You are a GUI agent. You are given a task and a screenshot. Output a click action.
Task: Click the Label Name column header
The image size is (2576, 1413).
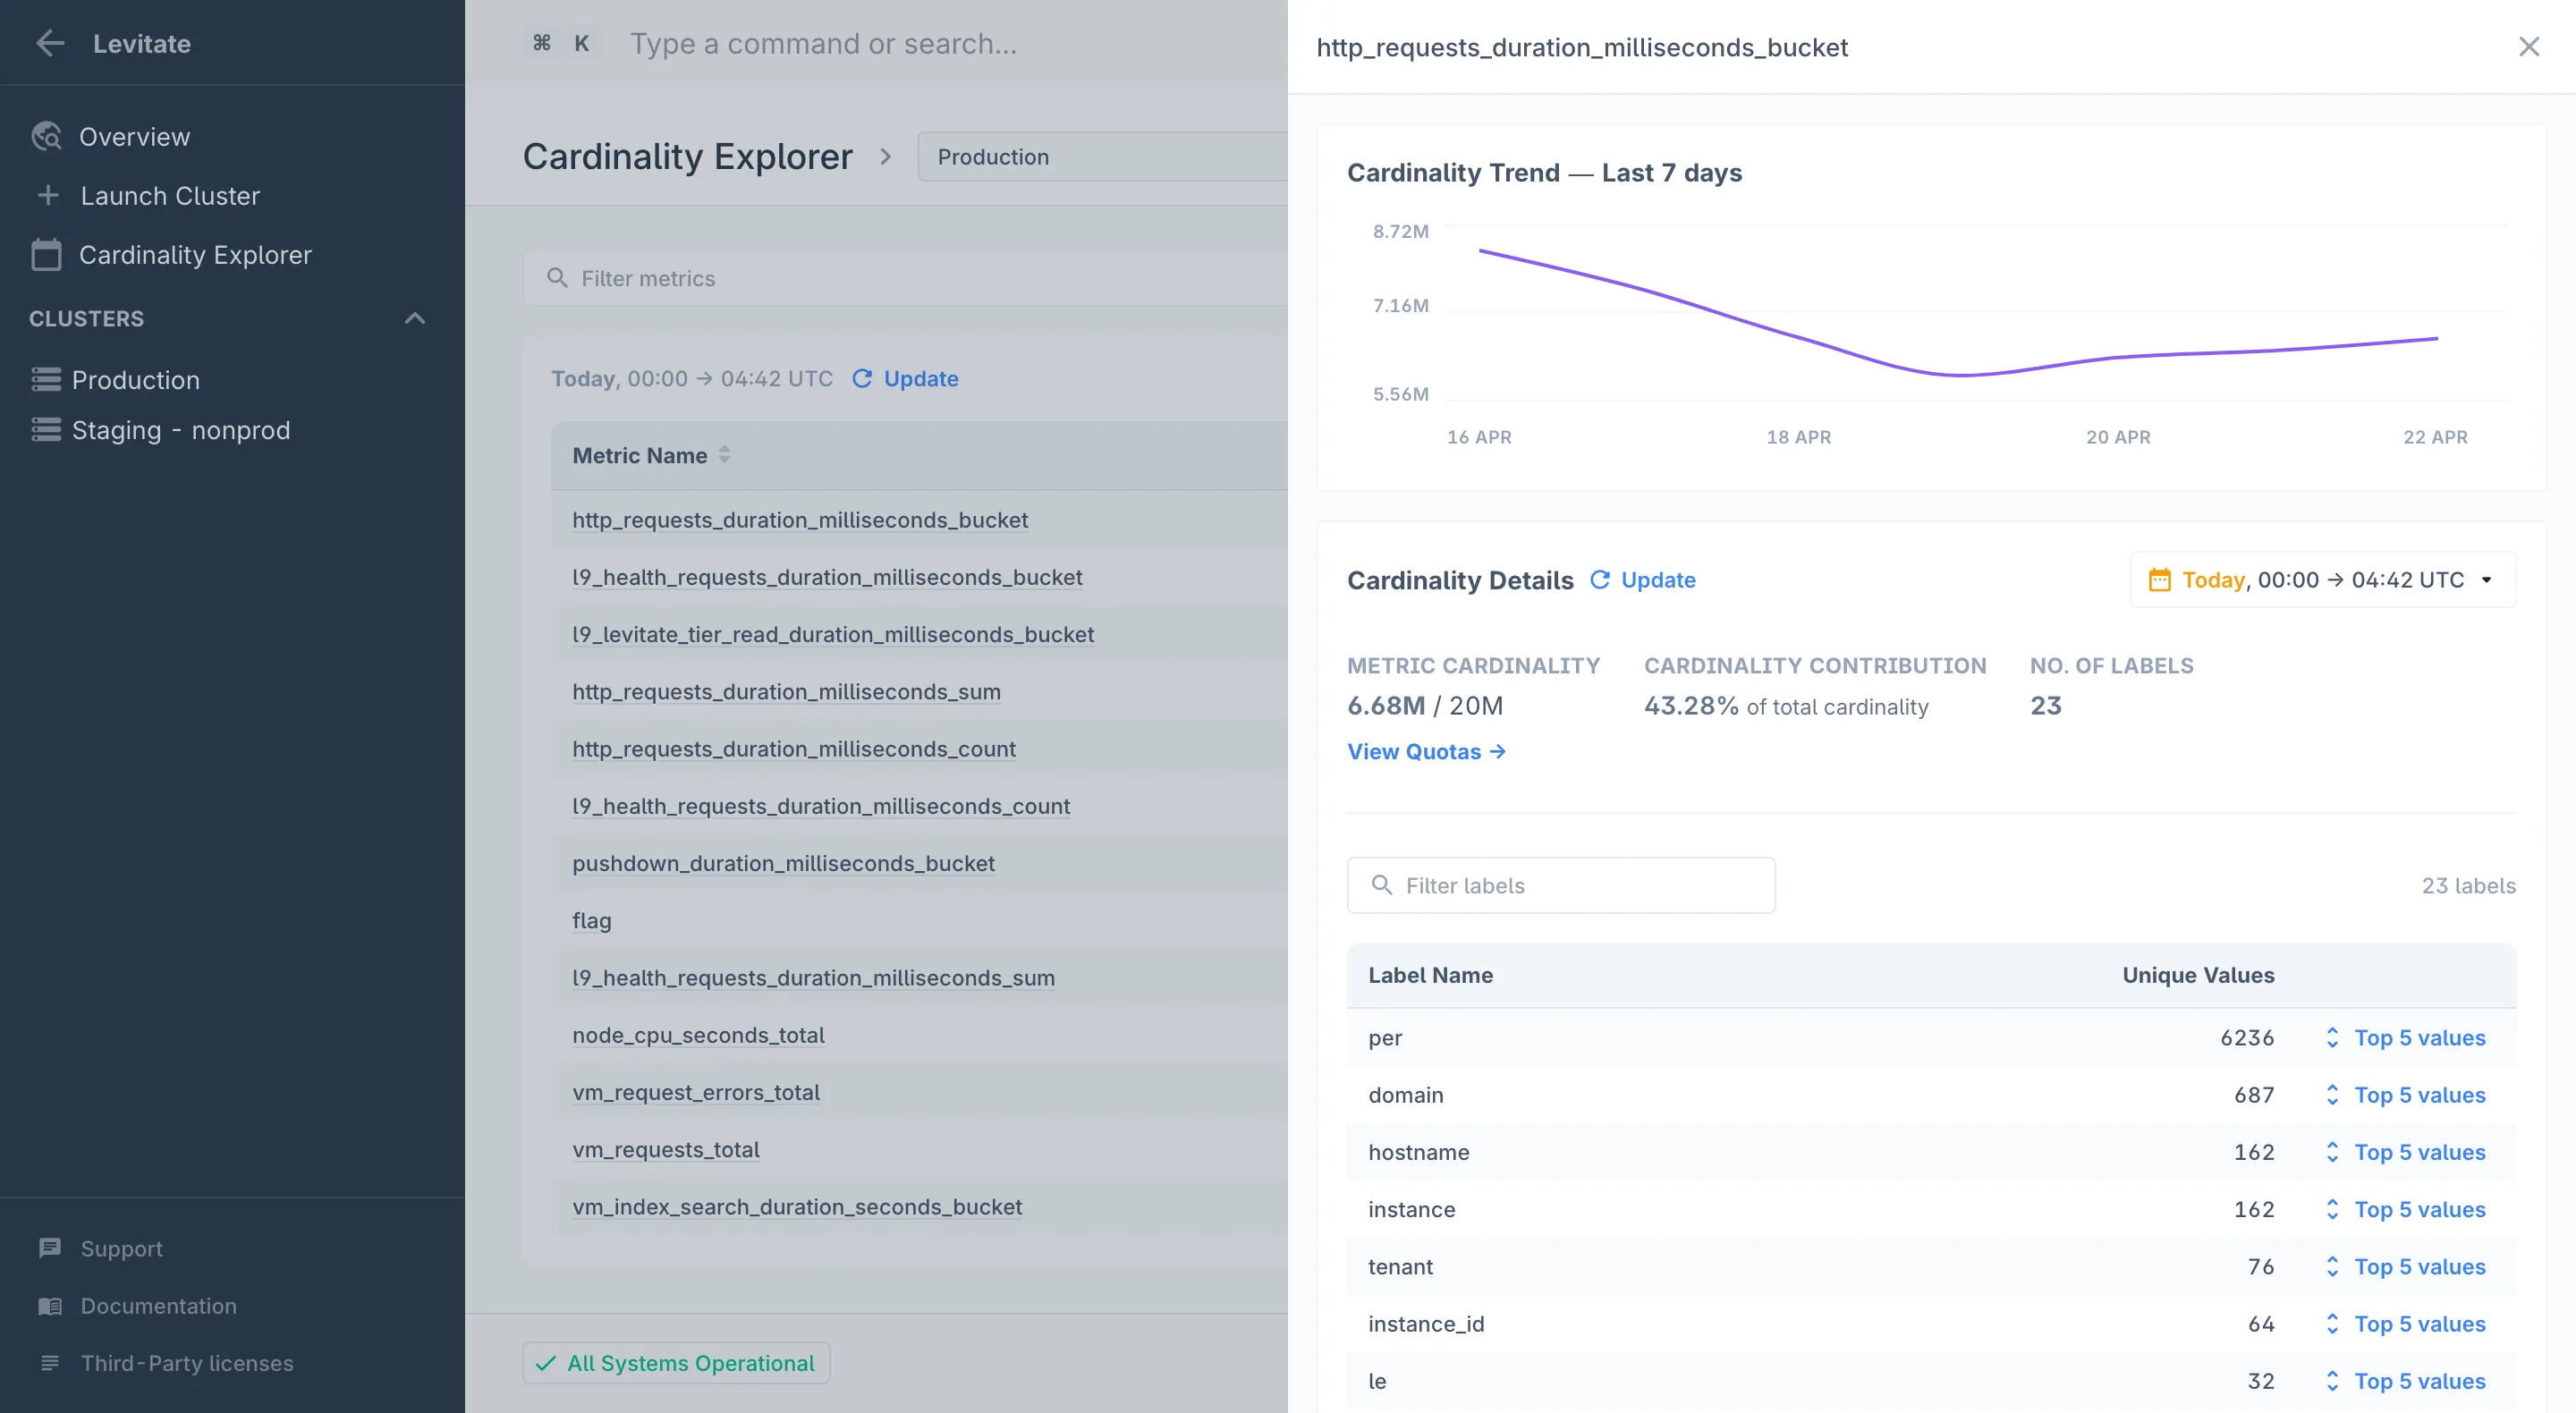tap(1430, 975)
